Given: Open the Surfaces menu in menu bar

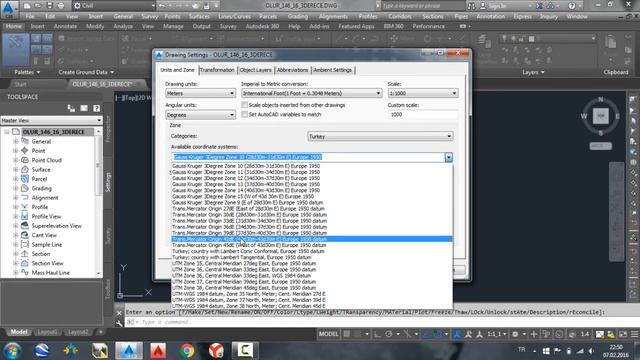Looking at the screenshot, I should 199,17.
